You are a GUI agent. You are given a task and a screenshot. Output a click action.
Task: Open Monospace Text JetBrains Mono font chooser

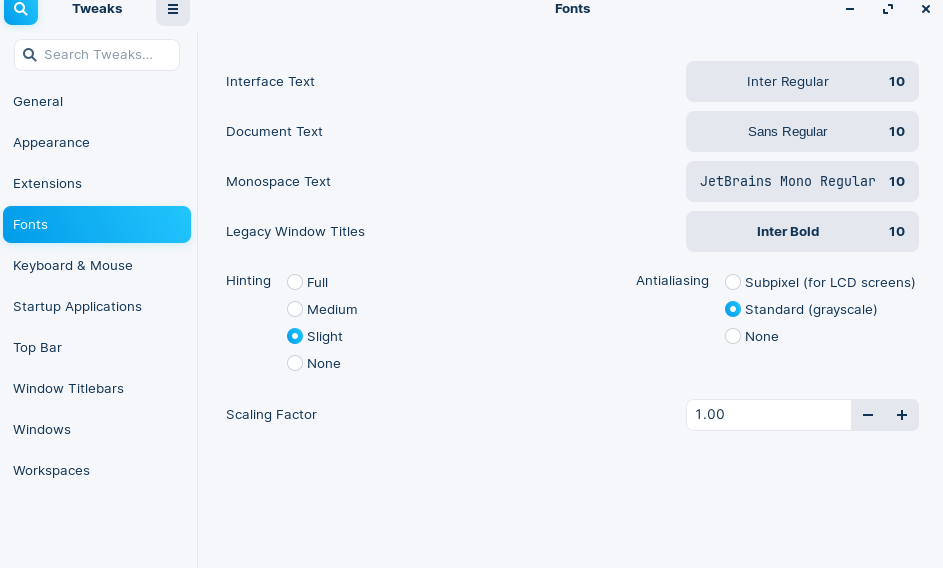click(802, 182)
